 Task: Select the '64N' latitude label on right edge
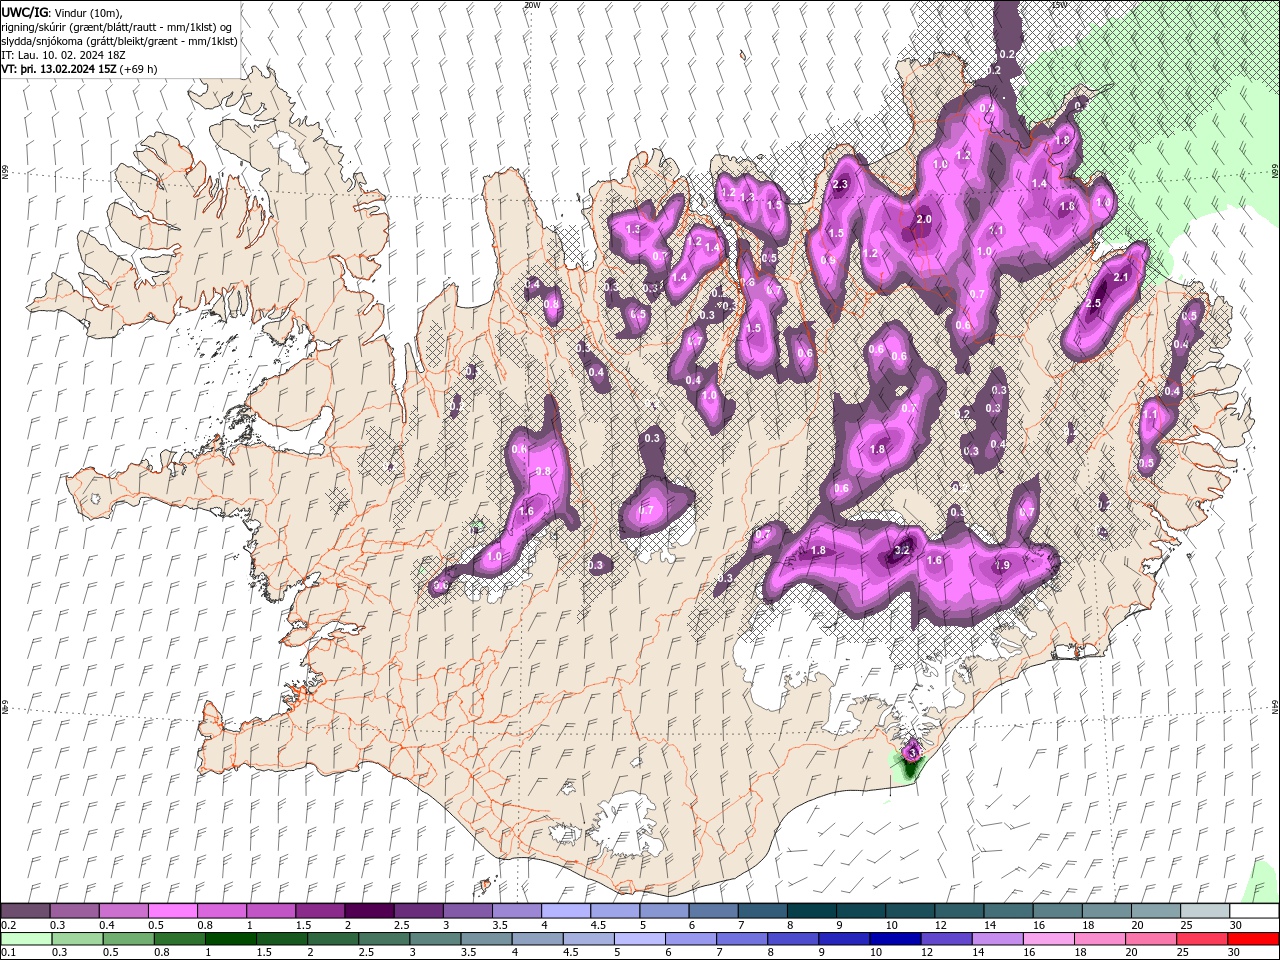point(1275,707)
